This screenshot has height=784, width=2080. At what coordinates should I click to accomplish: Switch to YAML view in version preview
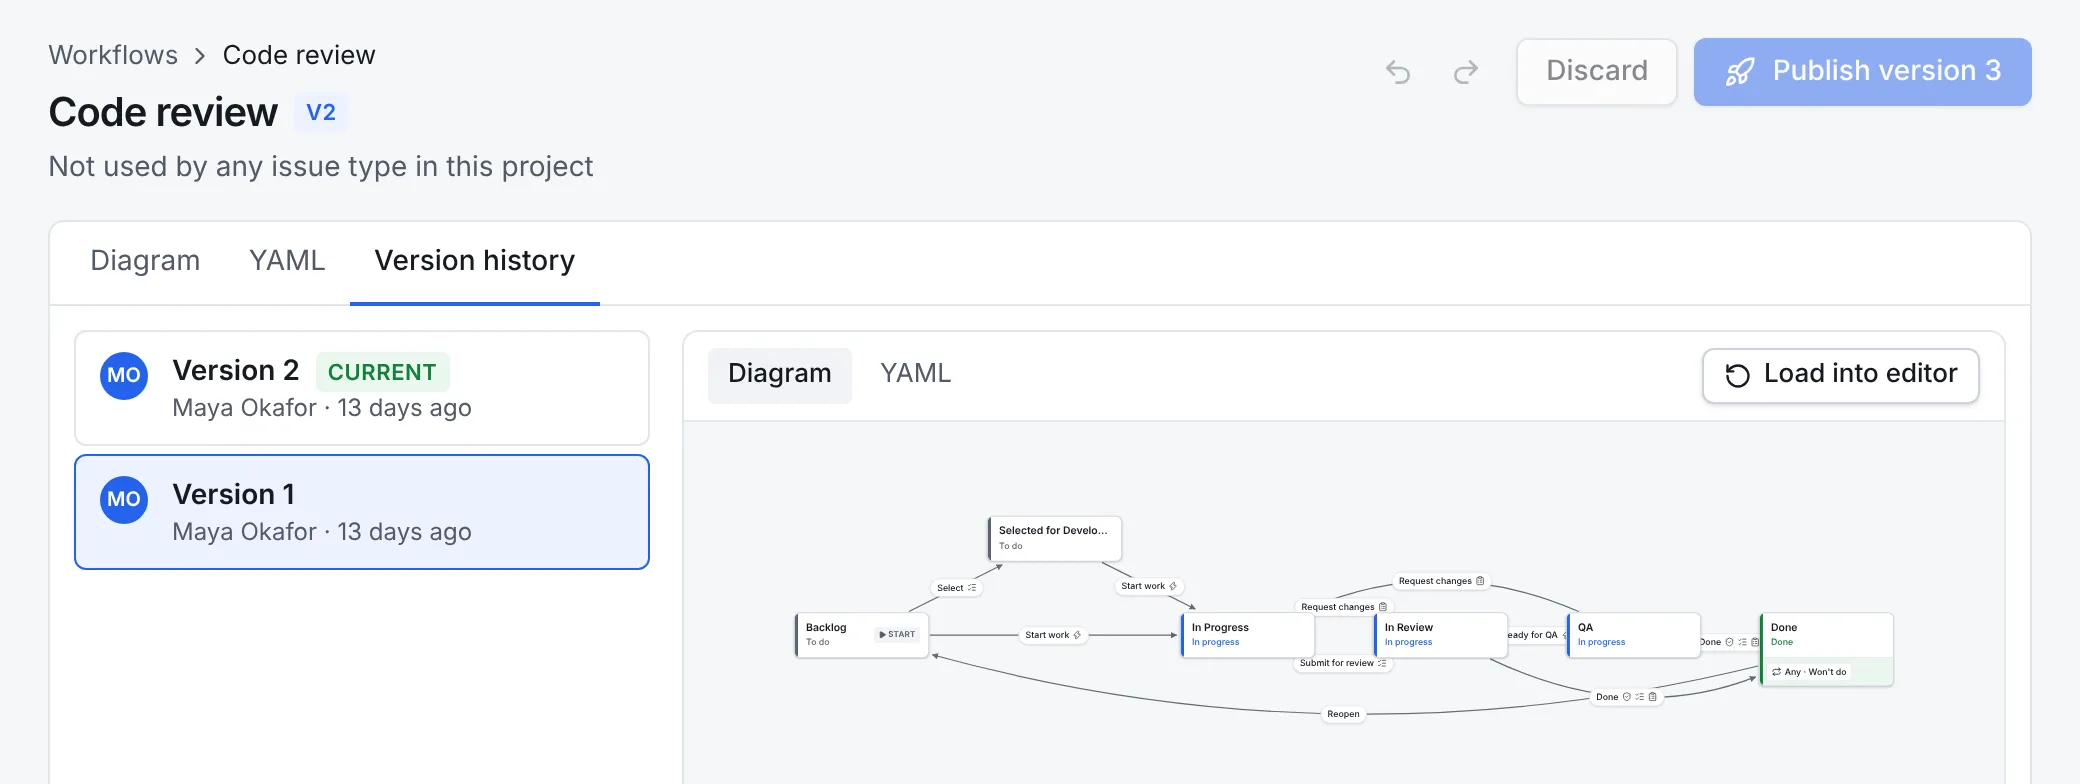(x=915, y=374)
